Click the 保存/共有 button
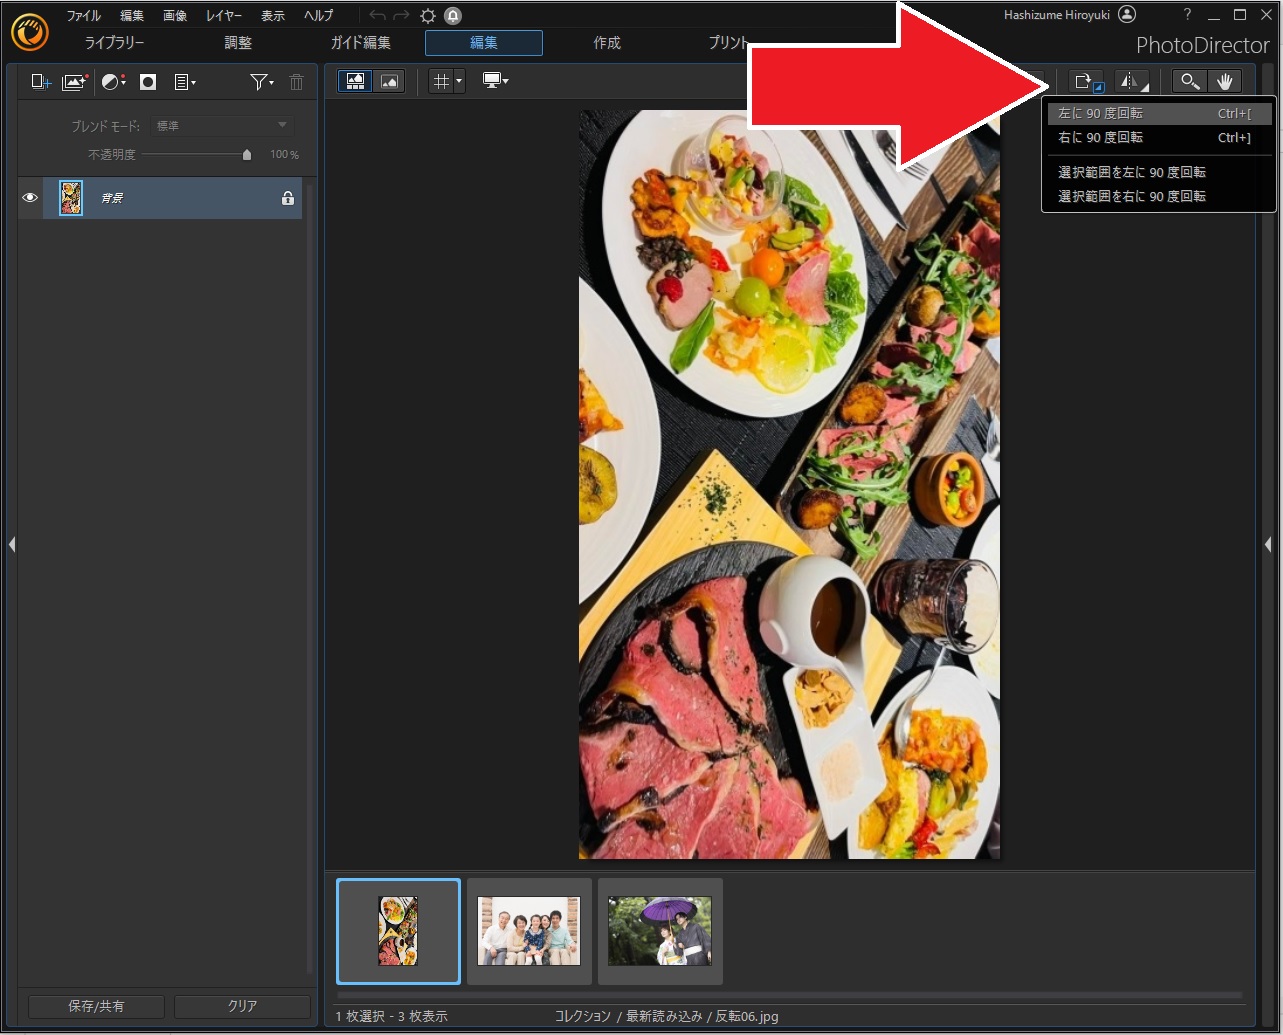 tap(96, 1006)
